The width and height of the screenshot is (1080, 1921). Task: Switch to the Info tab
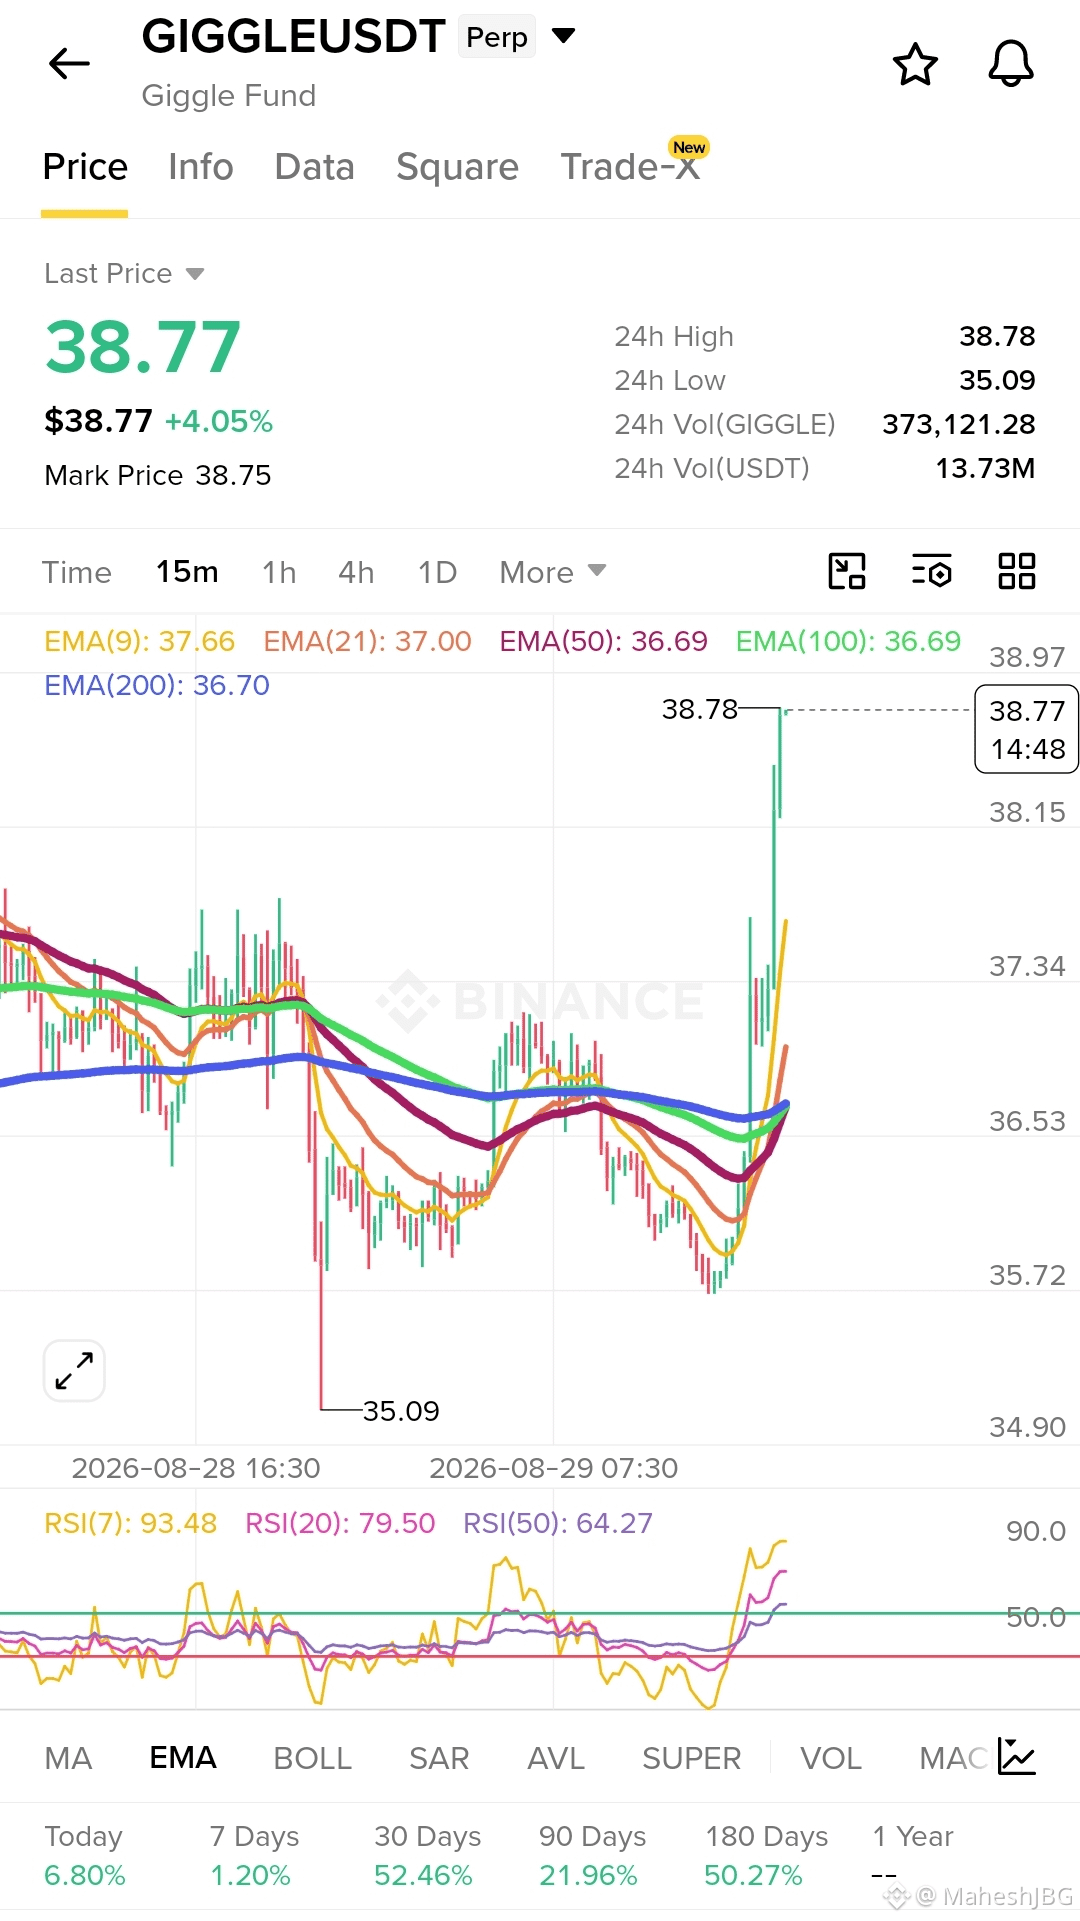click(201, 167)
